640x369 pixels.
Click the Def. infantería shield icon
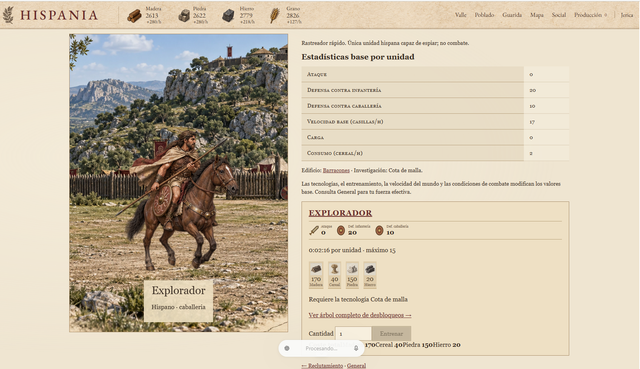tap(340, 231)
